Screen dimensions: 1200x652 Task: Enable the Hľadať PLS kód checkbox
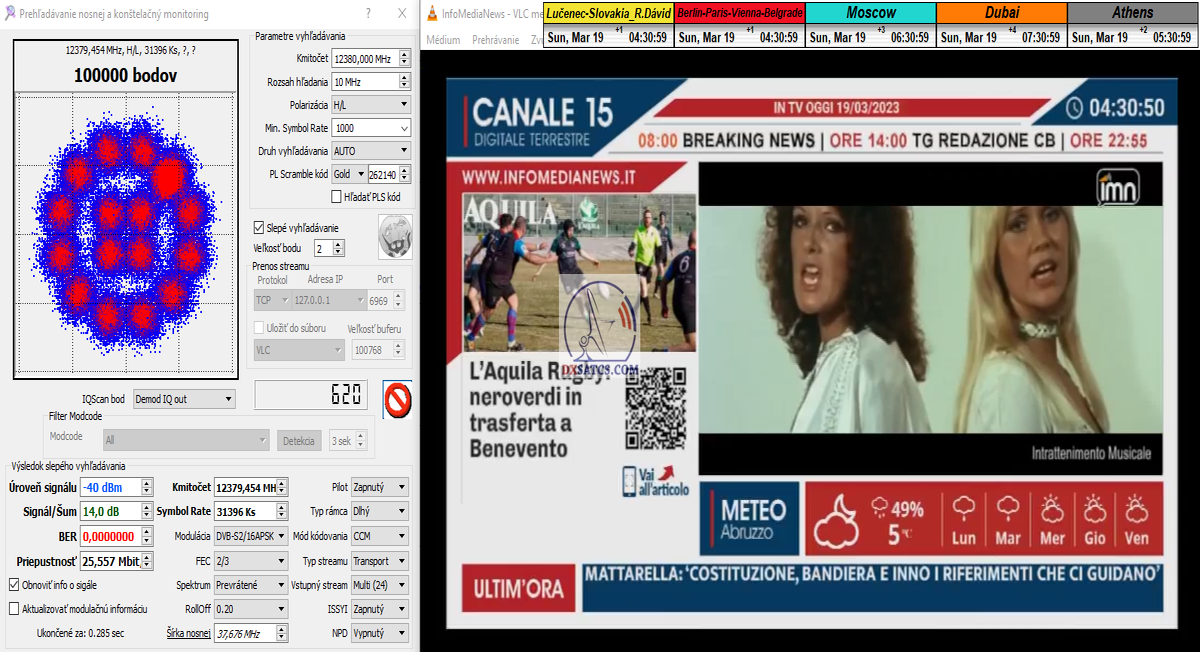click(337, 197)
